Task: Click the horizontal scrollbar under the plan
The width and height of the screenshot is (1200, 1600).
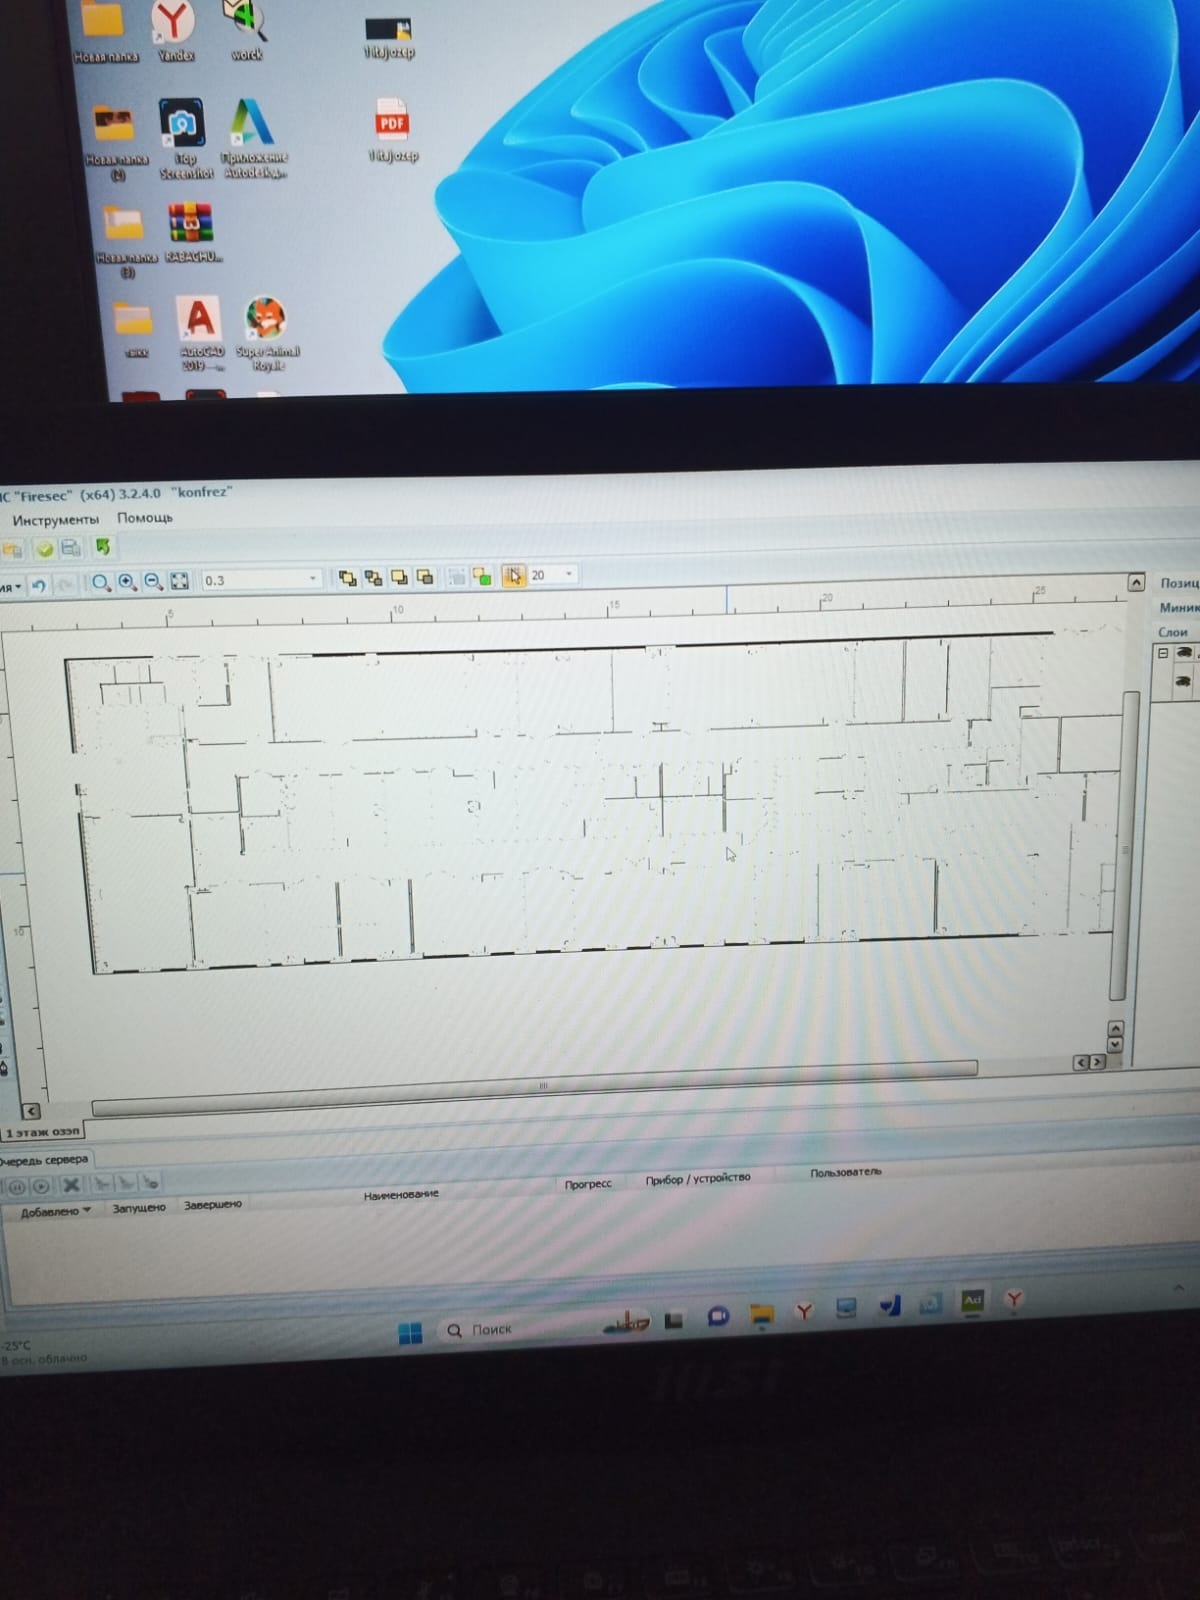Action: click(x=534, y=1086)
